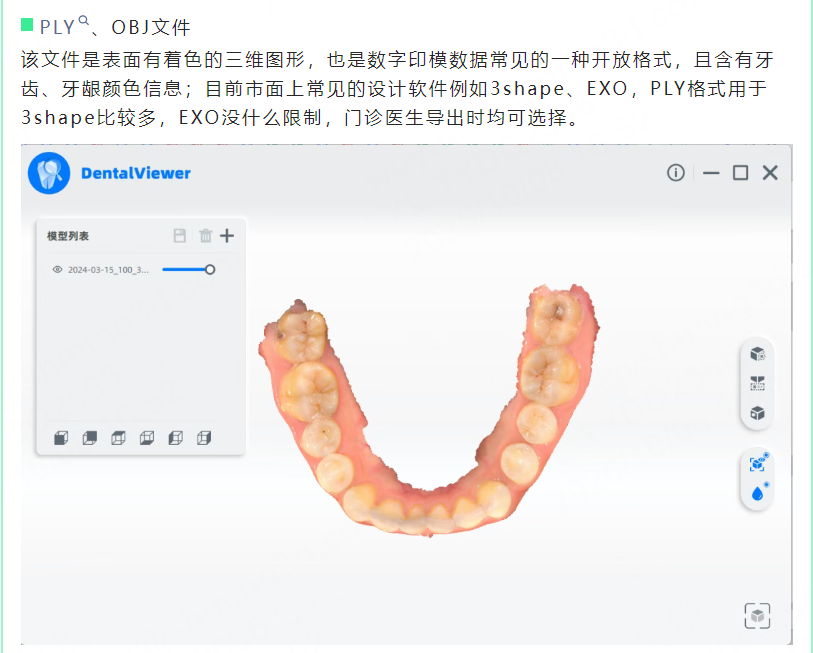
Task: Click the top cube tool in right toolbar
Action: 758,354
